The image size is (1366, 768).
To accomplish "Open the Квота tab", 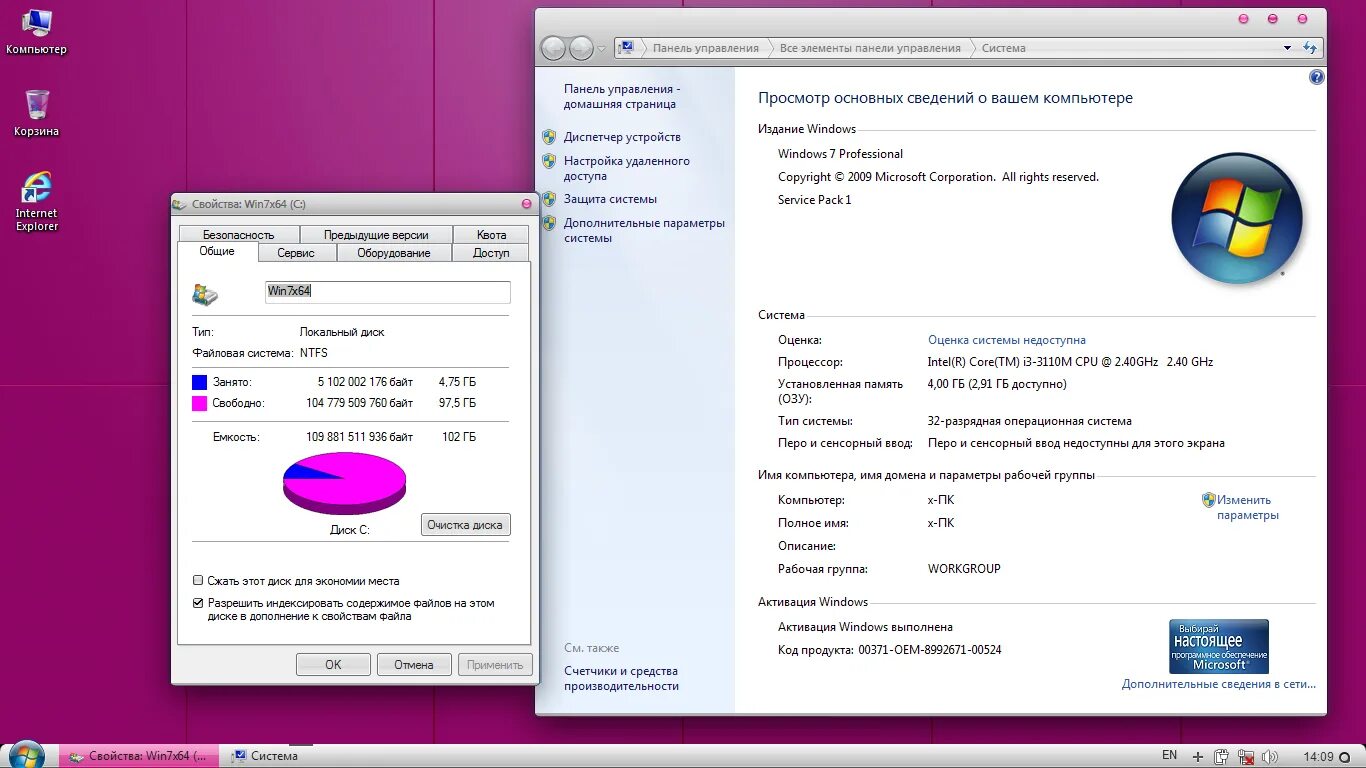I will [491, 235].
